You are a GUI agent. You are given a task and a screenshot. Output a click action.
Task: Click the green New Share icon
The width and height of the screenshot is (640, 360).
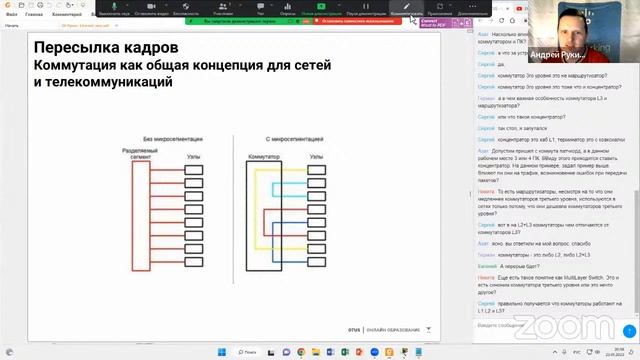click(x=321, y=6)
